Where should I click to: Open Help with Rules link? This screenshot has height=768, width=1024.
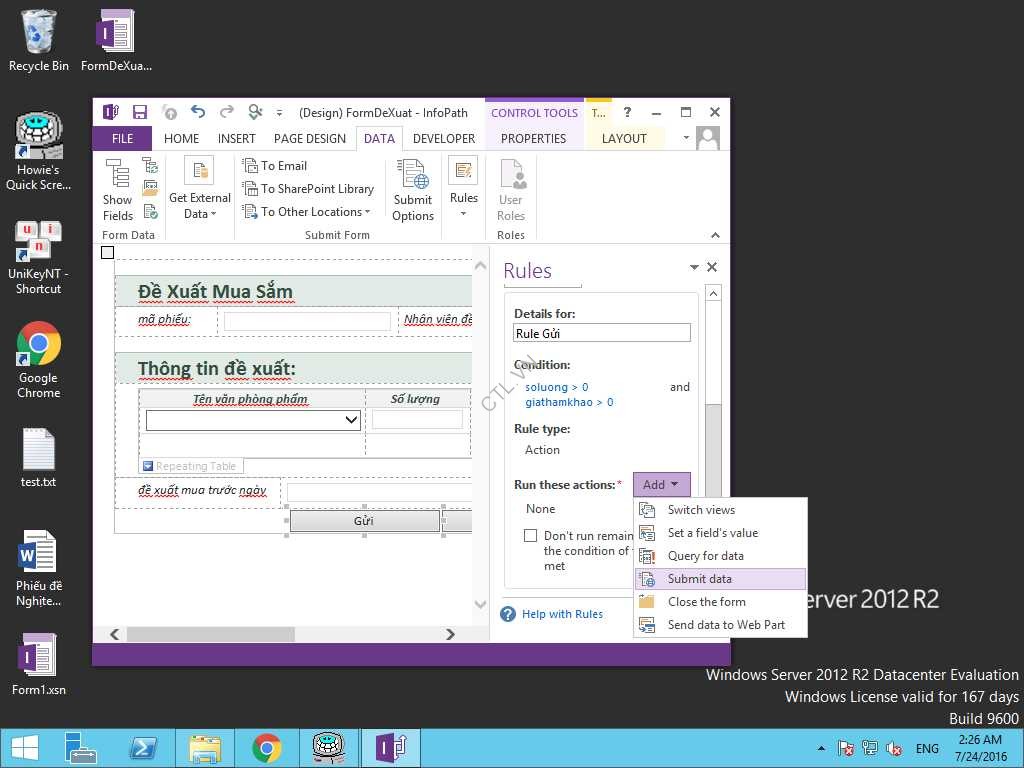coord(562,614)
